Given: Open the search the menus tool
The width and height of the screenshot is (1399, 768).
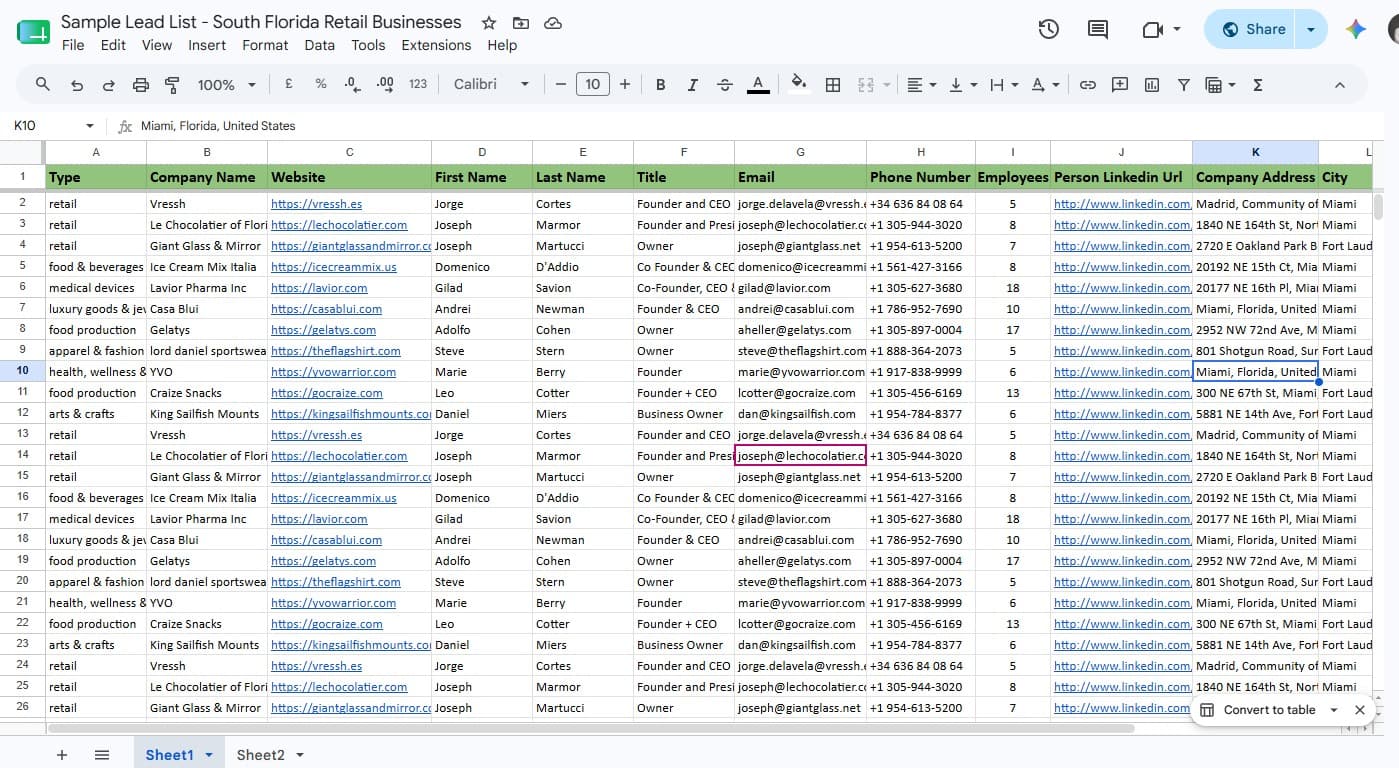Looking at the screenshot, I should pos(43,85).
